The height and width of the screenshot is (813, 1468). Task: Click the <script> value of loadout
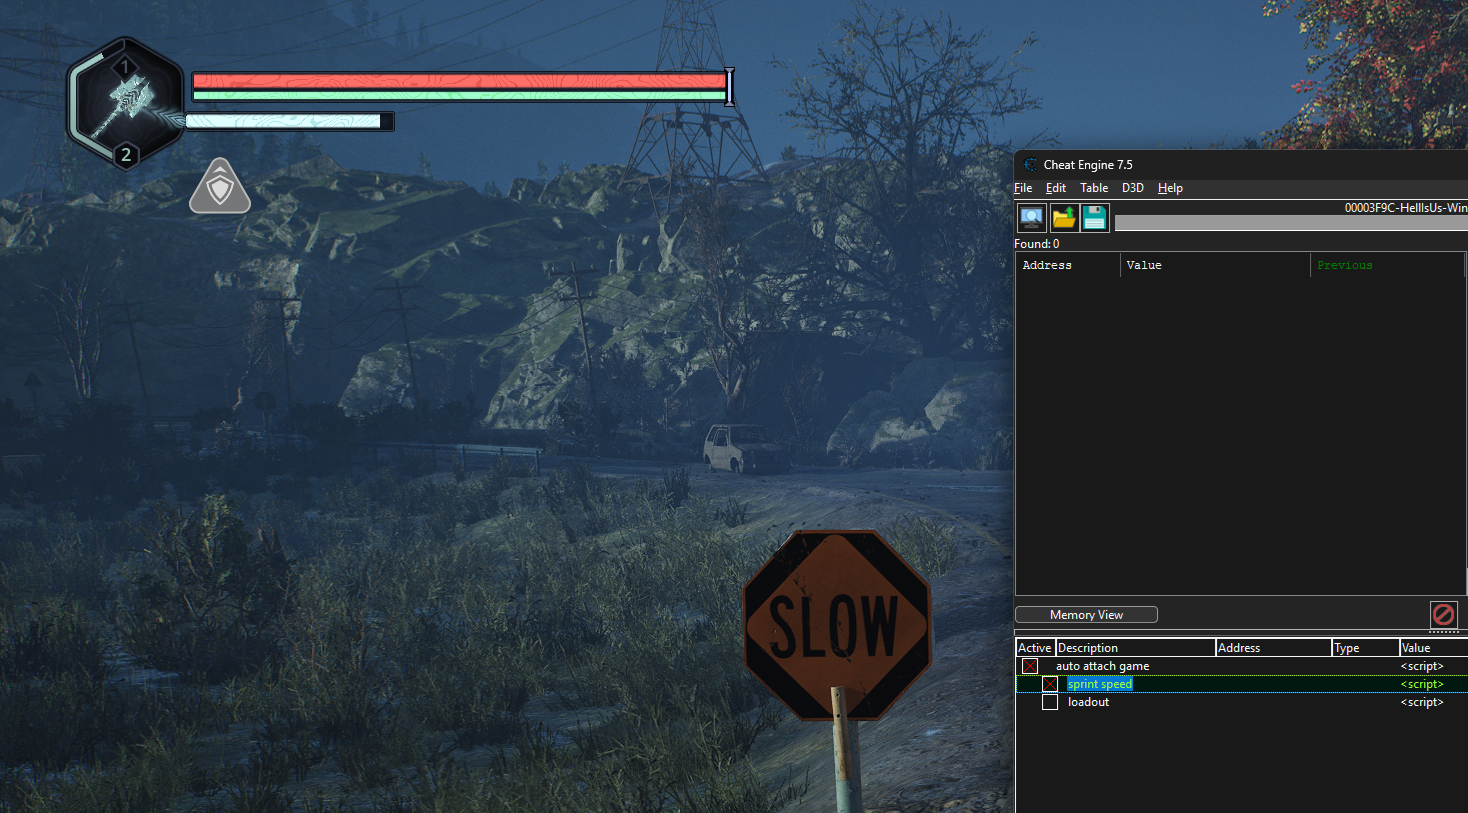(x=1422, y=702)
